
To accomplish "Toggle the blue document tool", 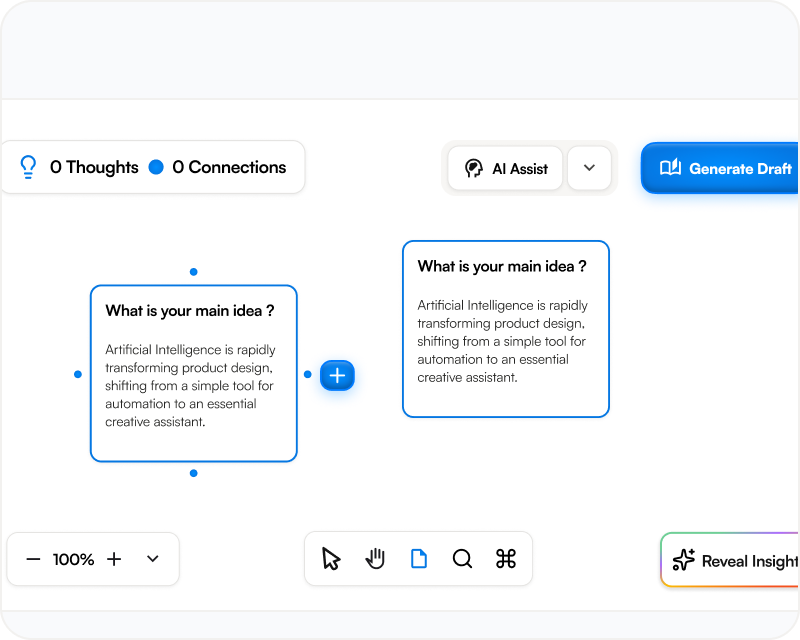I will tap(419, 559).
